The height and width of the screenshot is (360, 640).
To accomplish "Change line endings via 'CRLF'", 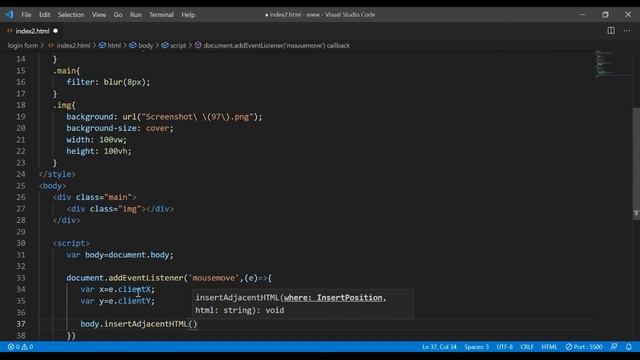I will tap(527, 347).
